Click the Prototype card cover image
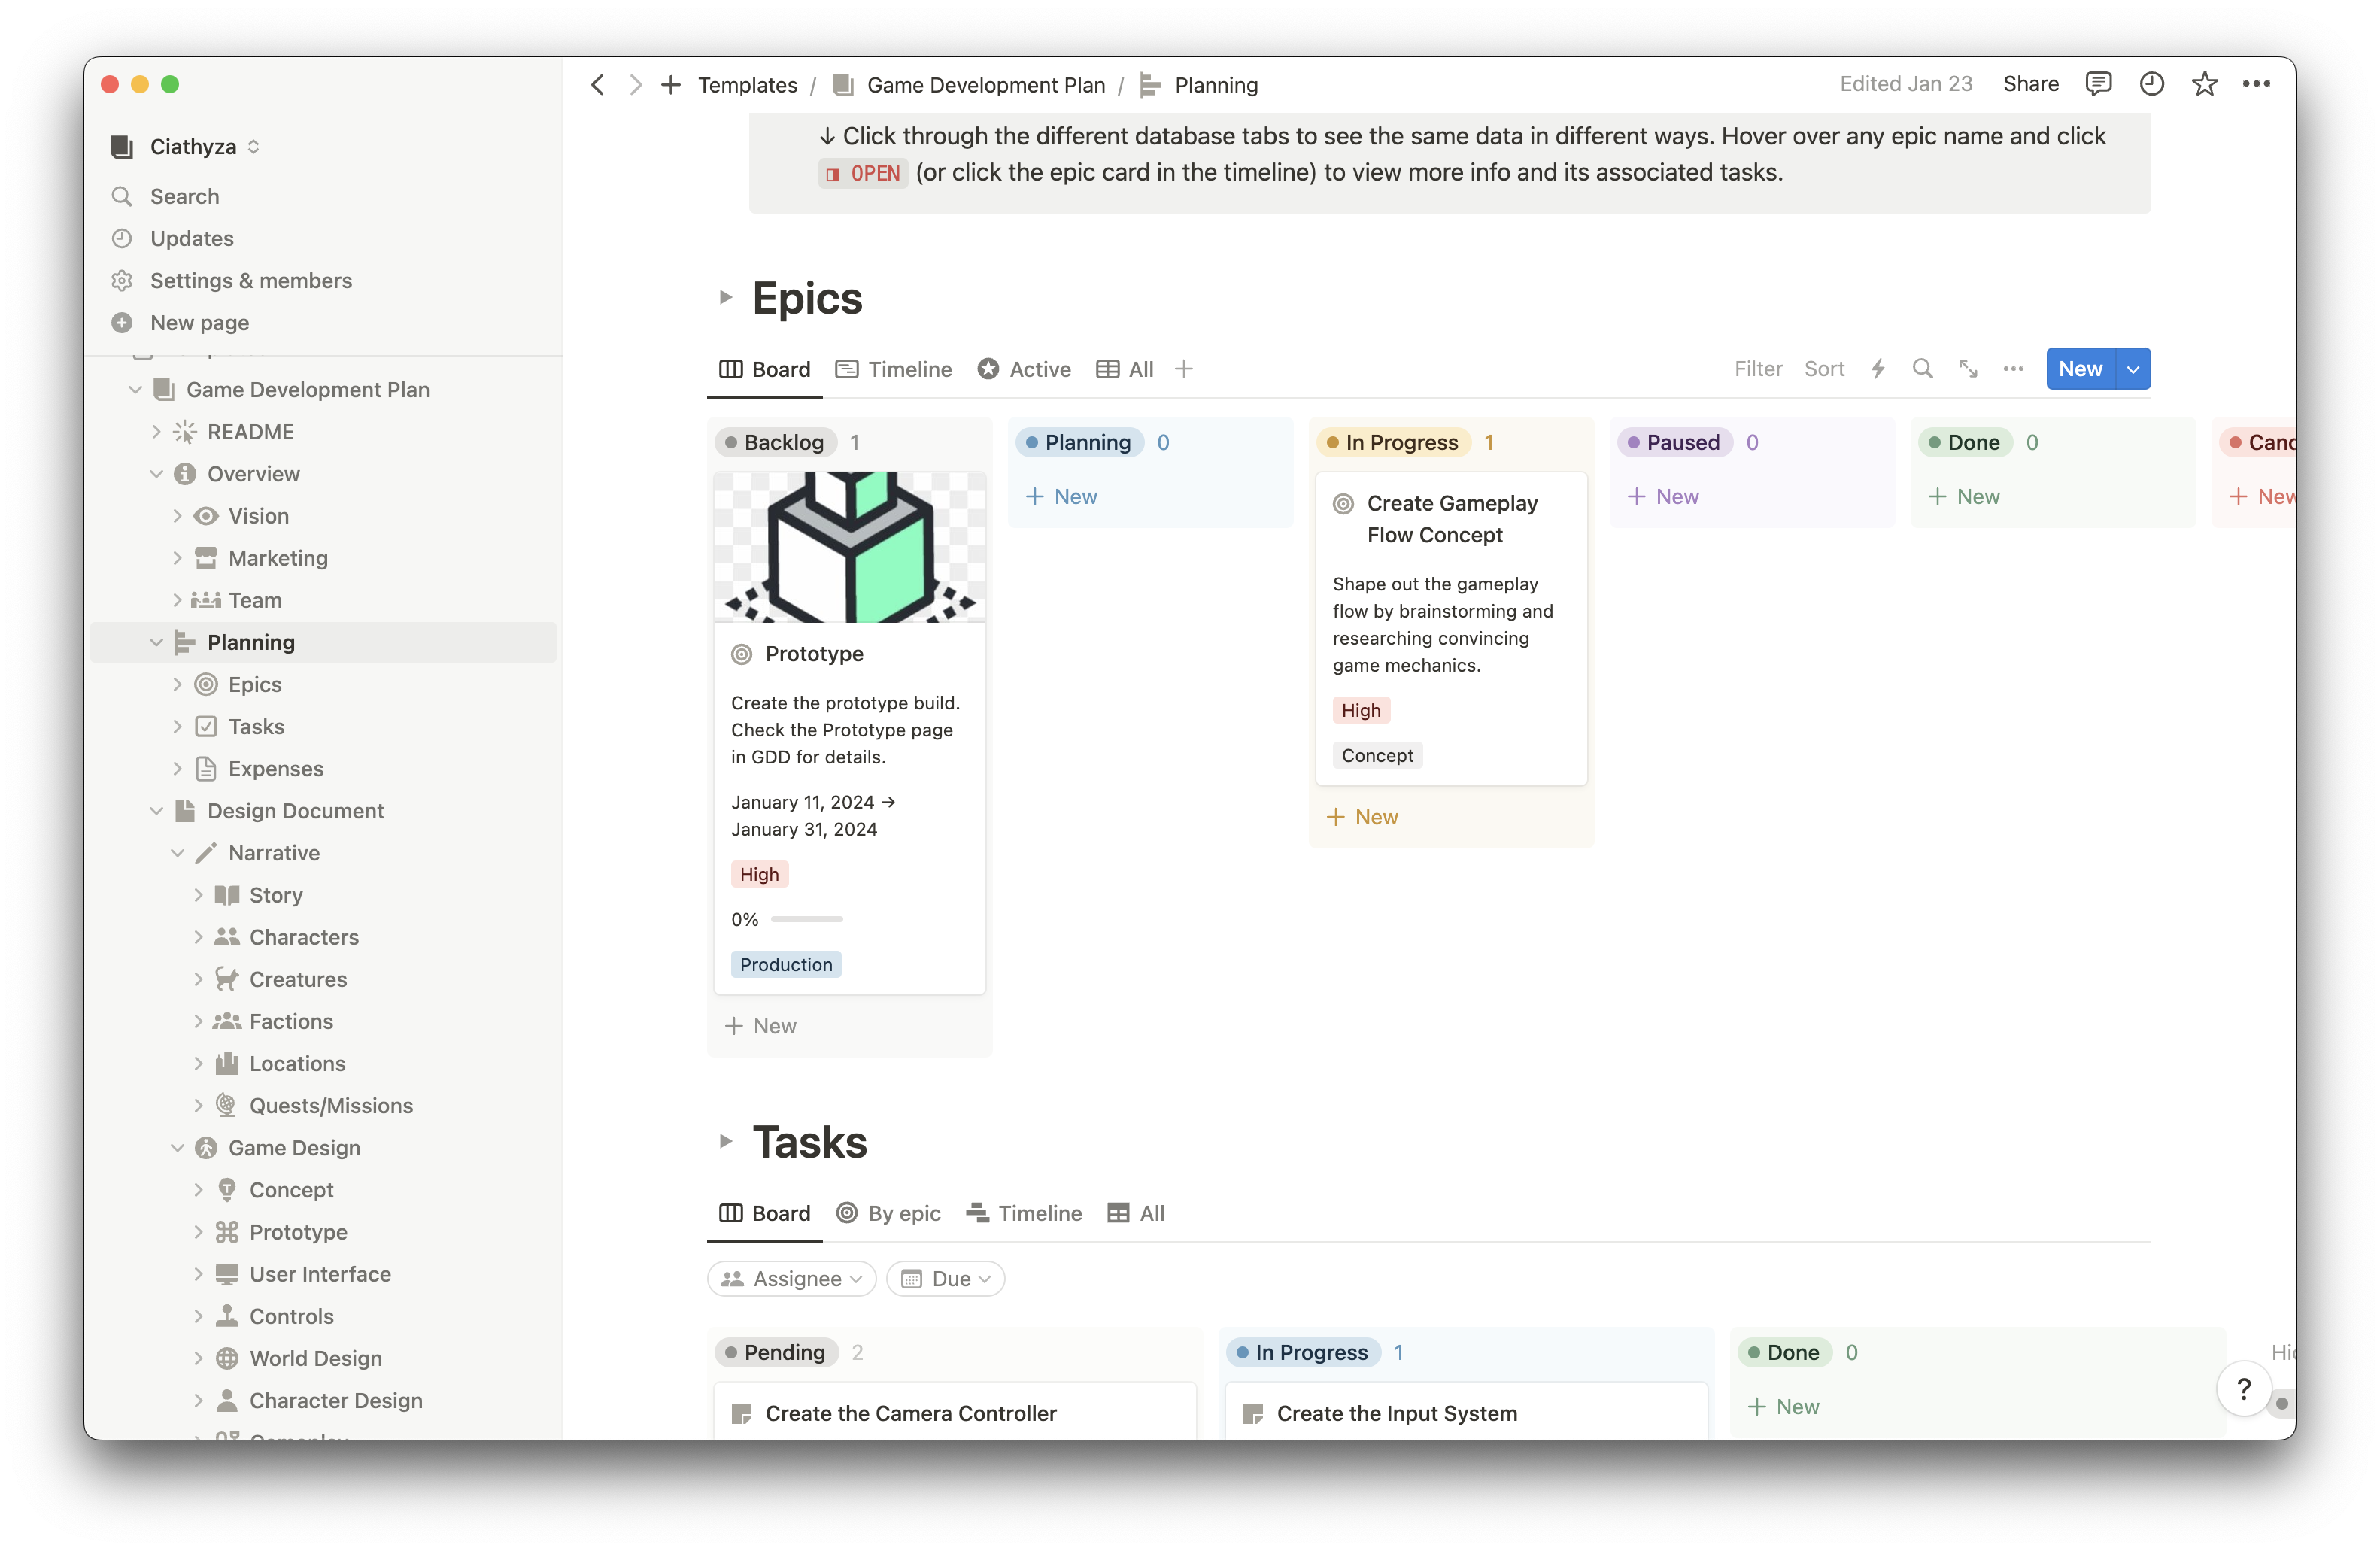Image resolution: width=2380 pixels, height=1551 pixels. coord(849,547)
